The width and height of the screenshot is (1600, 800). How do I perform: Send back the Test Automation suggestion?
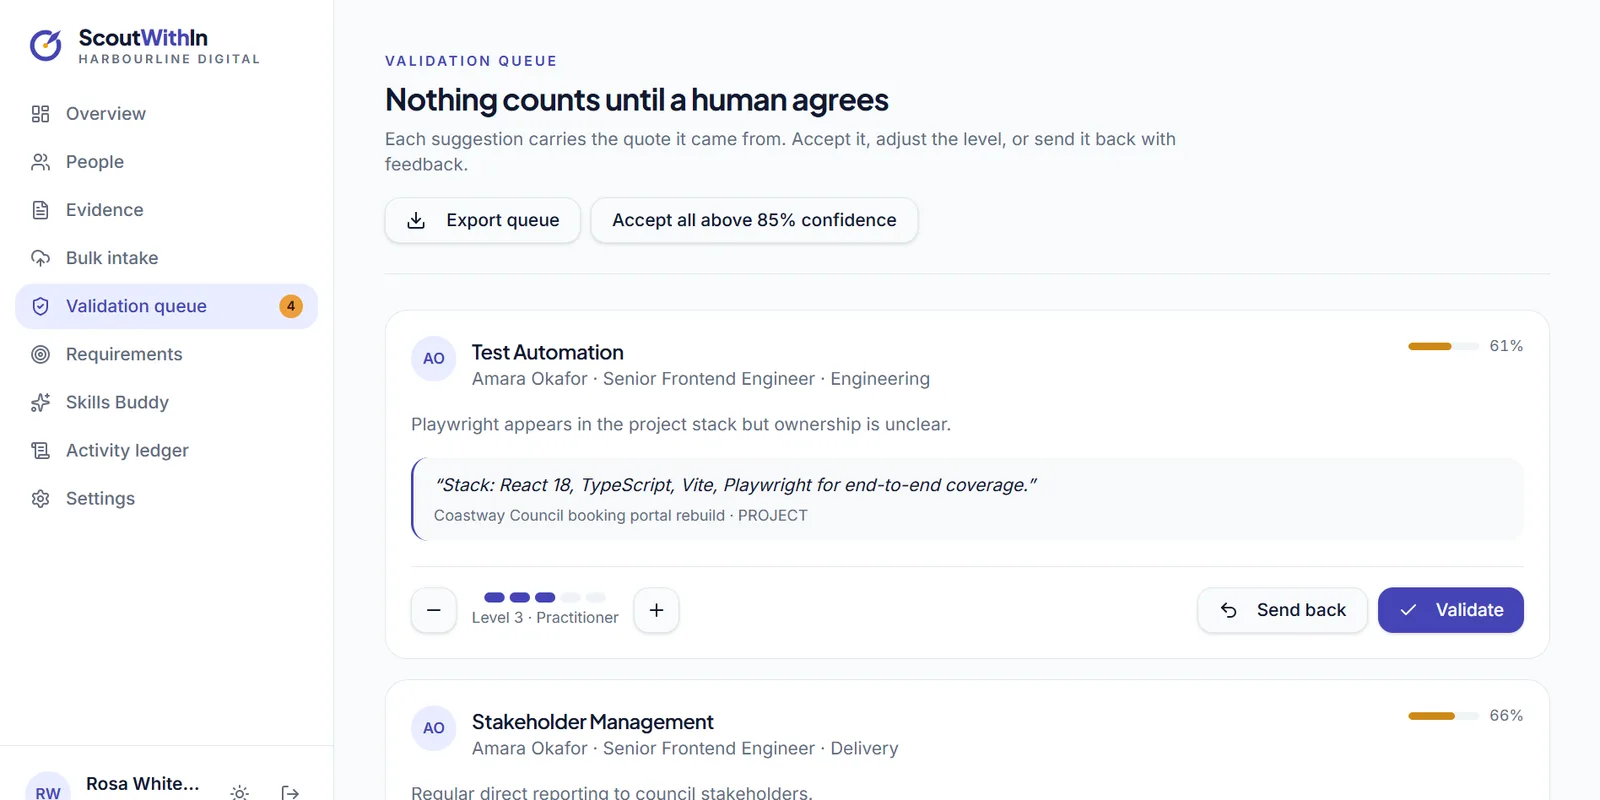pyautogui.click(x=1282, y=610)
